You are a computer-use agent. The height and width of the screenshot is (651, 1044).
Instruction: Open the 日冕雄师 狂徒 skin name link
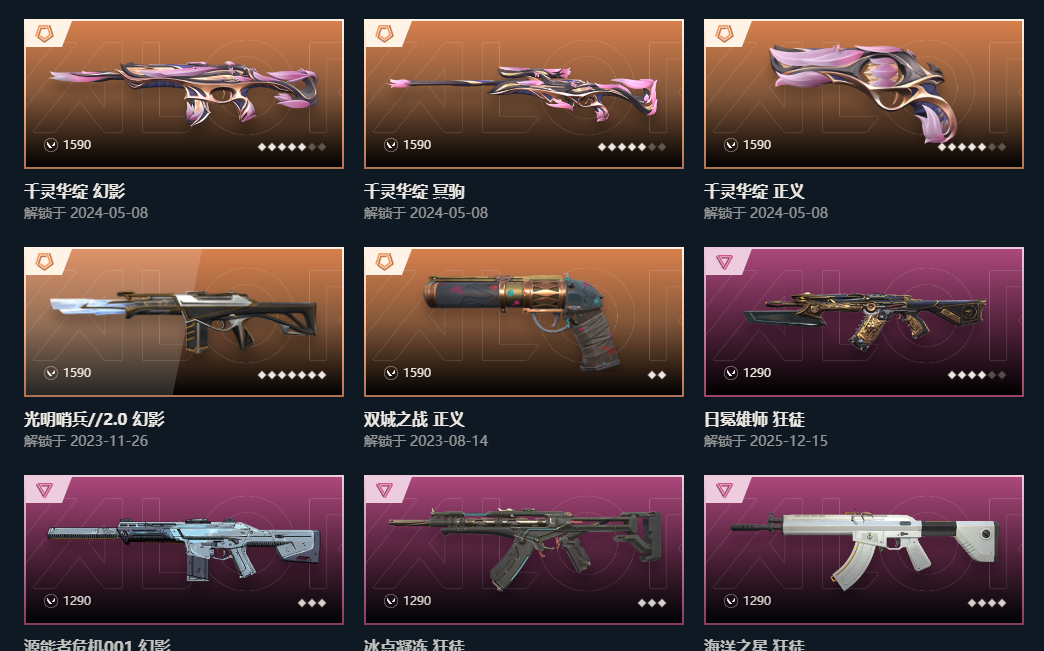(754, 419)
